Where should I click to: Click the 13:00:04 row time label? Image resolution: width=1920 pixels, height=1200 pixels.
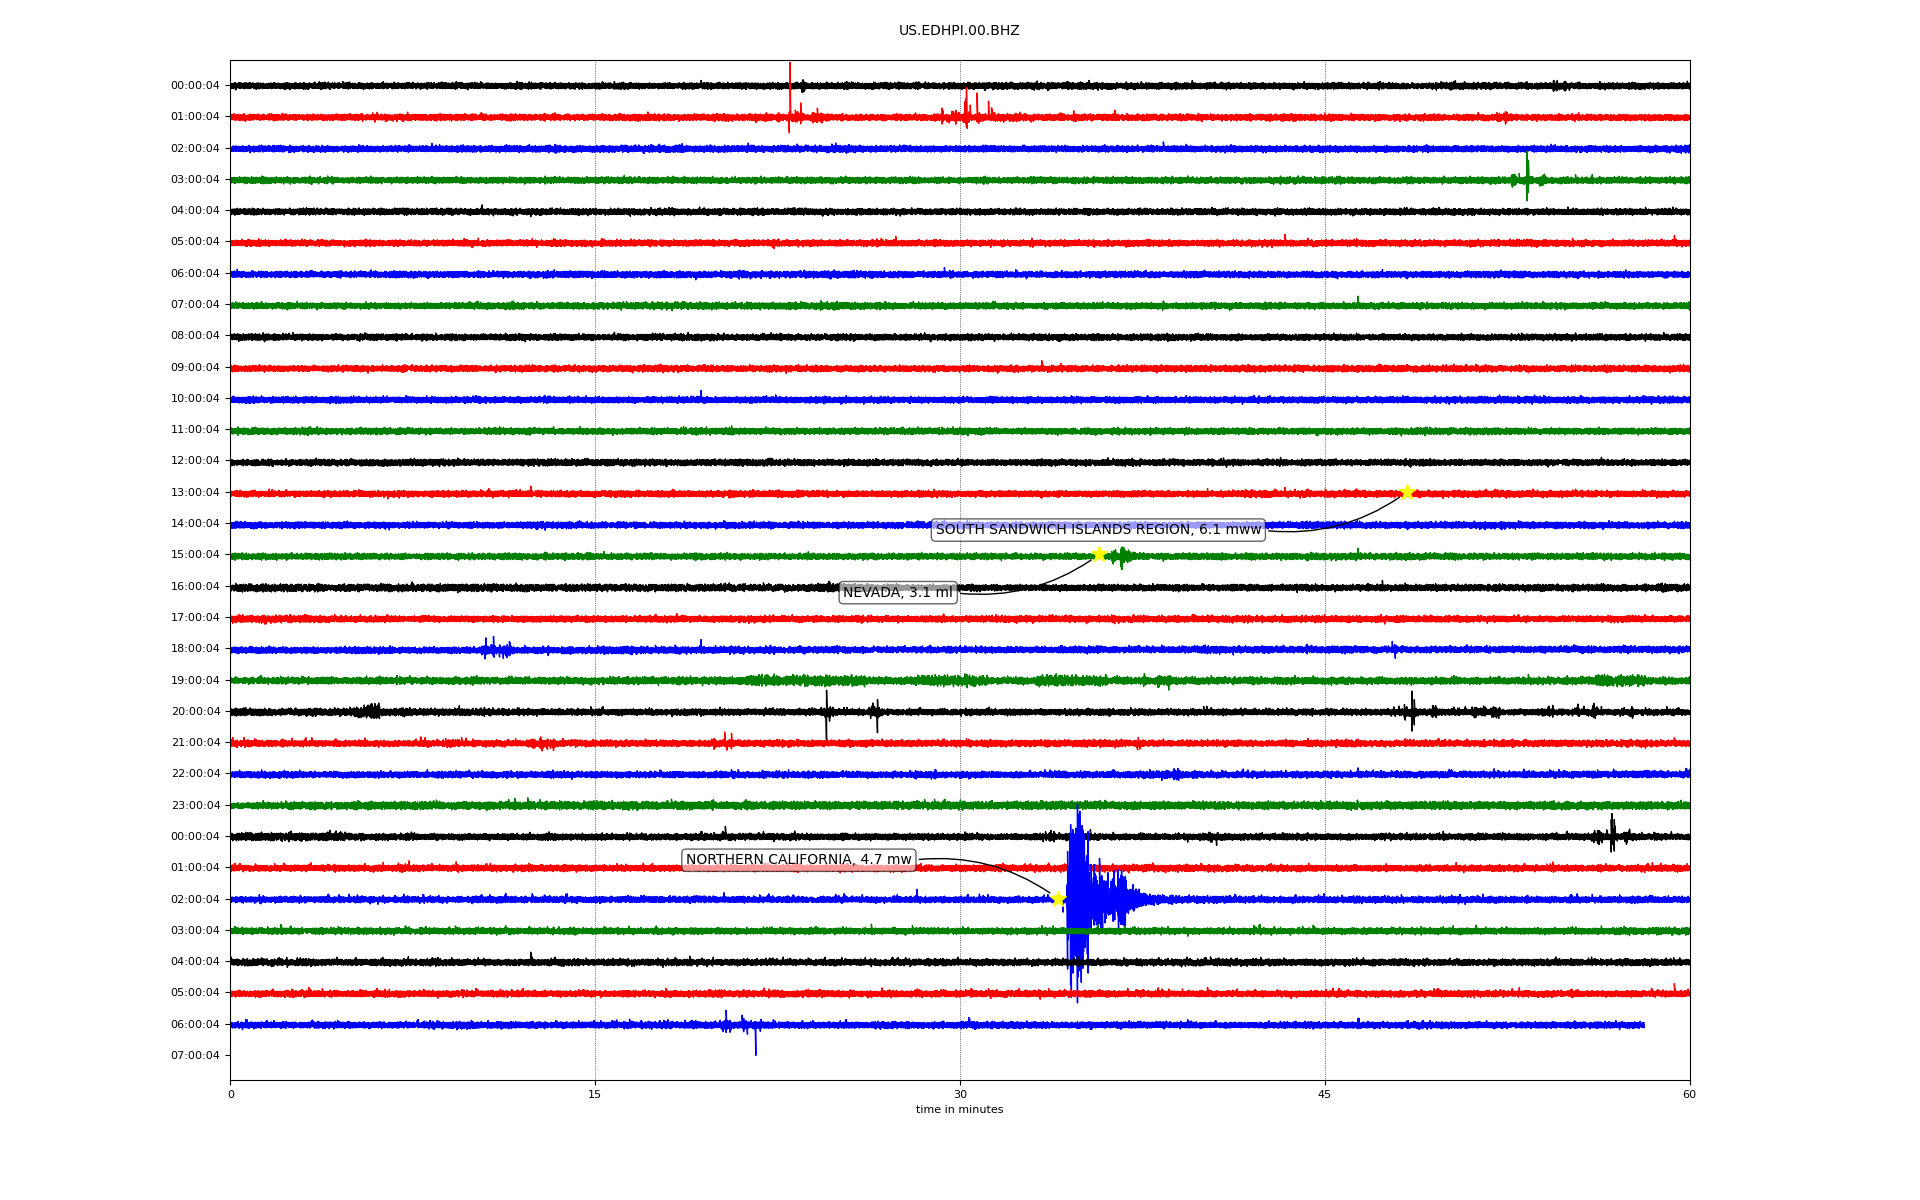pos(195,493)
